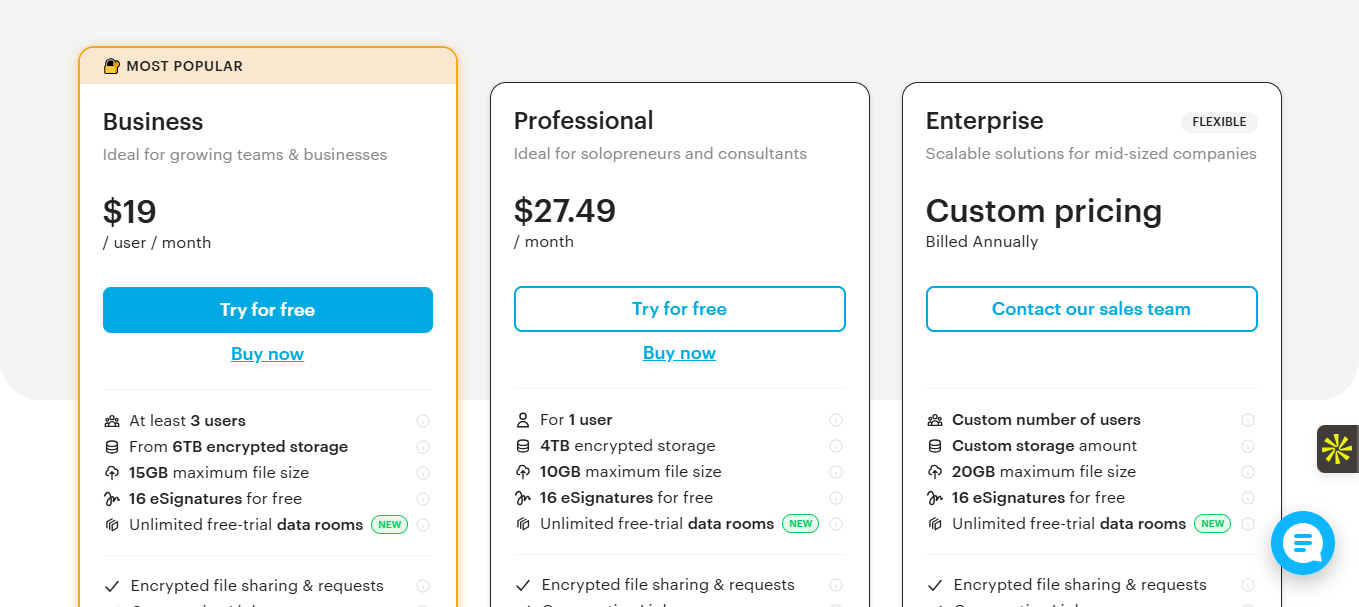The width and height of the screenshot is (1359, 607).
Task: Open the live chat bubble icon
Action: 1302,543
